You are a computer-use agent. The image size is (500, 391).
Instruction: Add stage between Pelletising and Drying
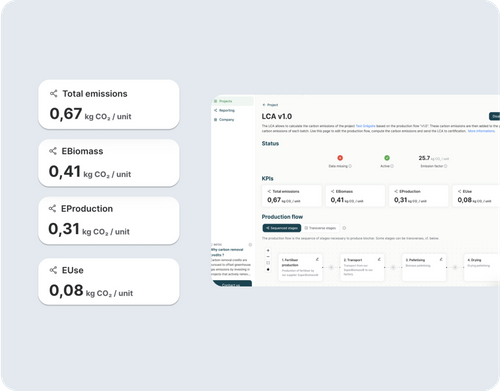pyautogui.click(x=455, y=267)
